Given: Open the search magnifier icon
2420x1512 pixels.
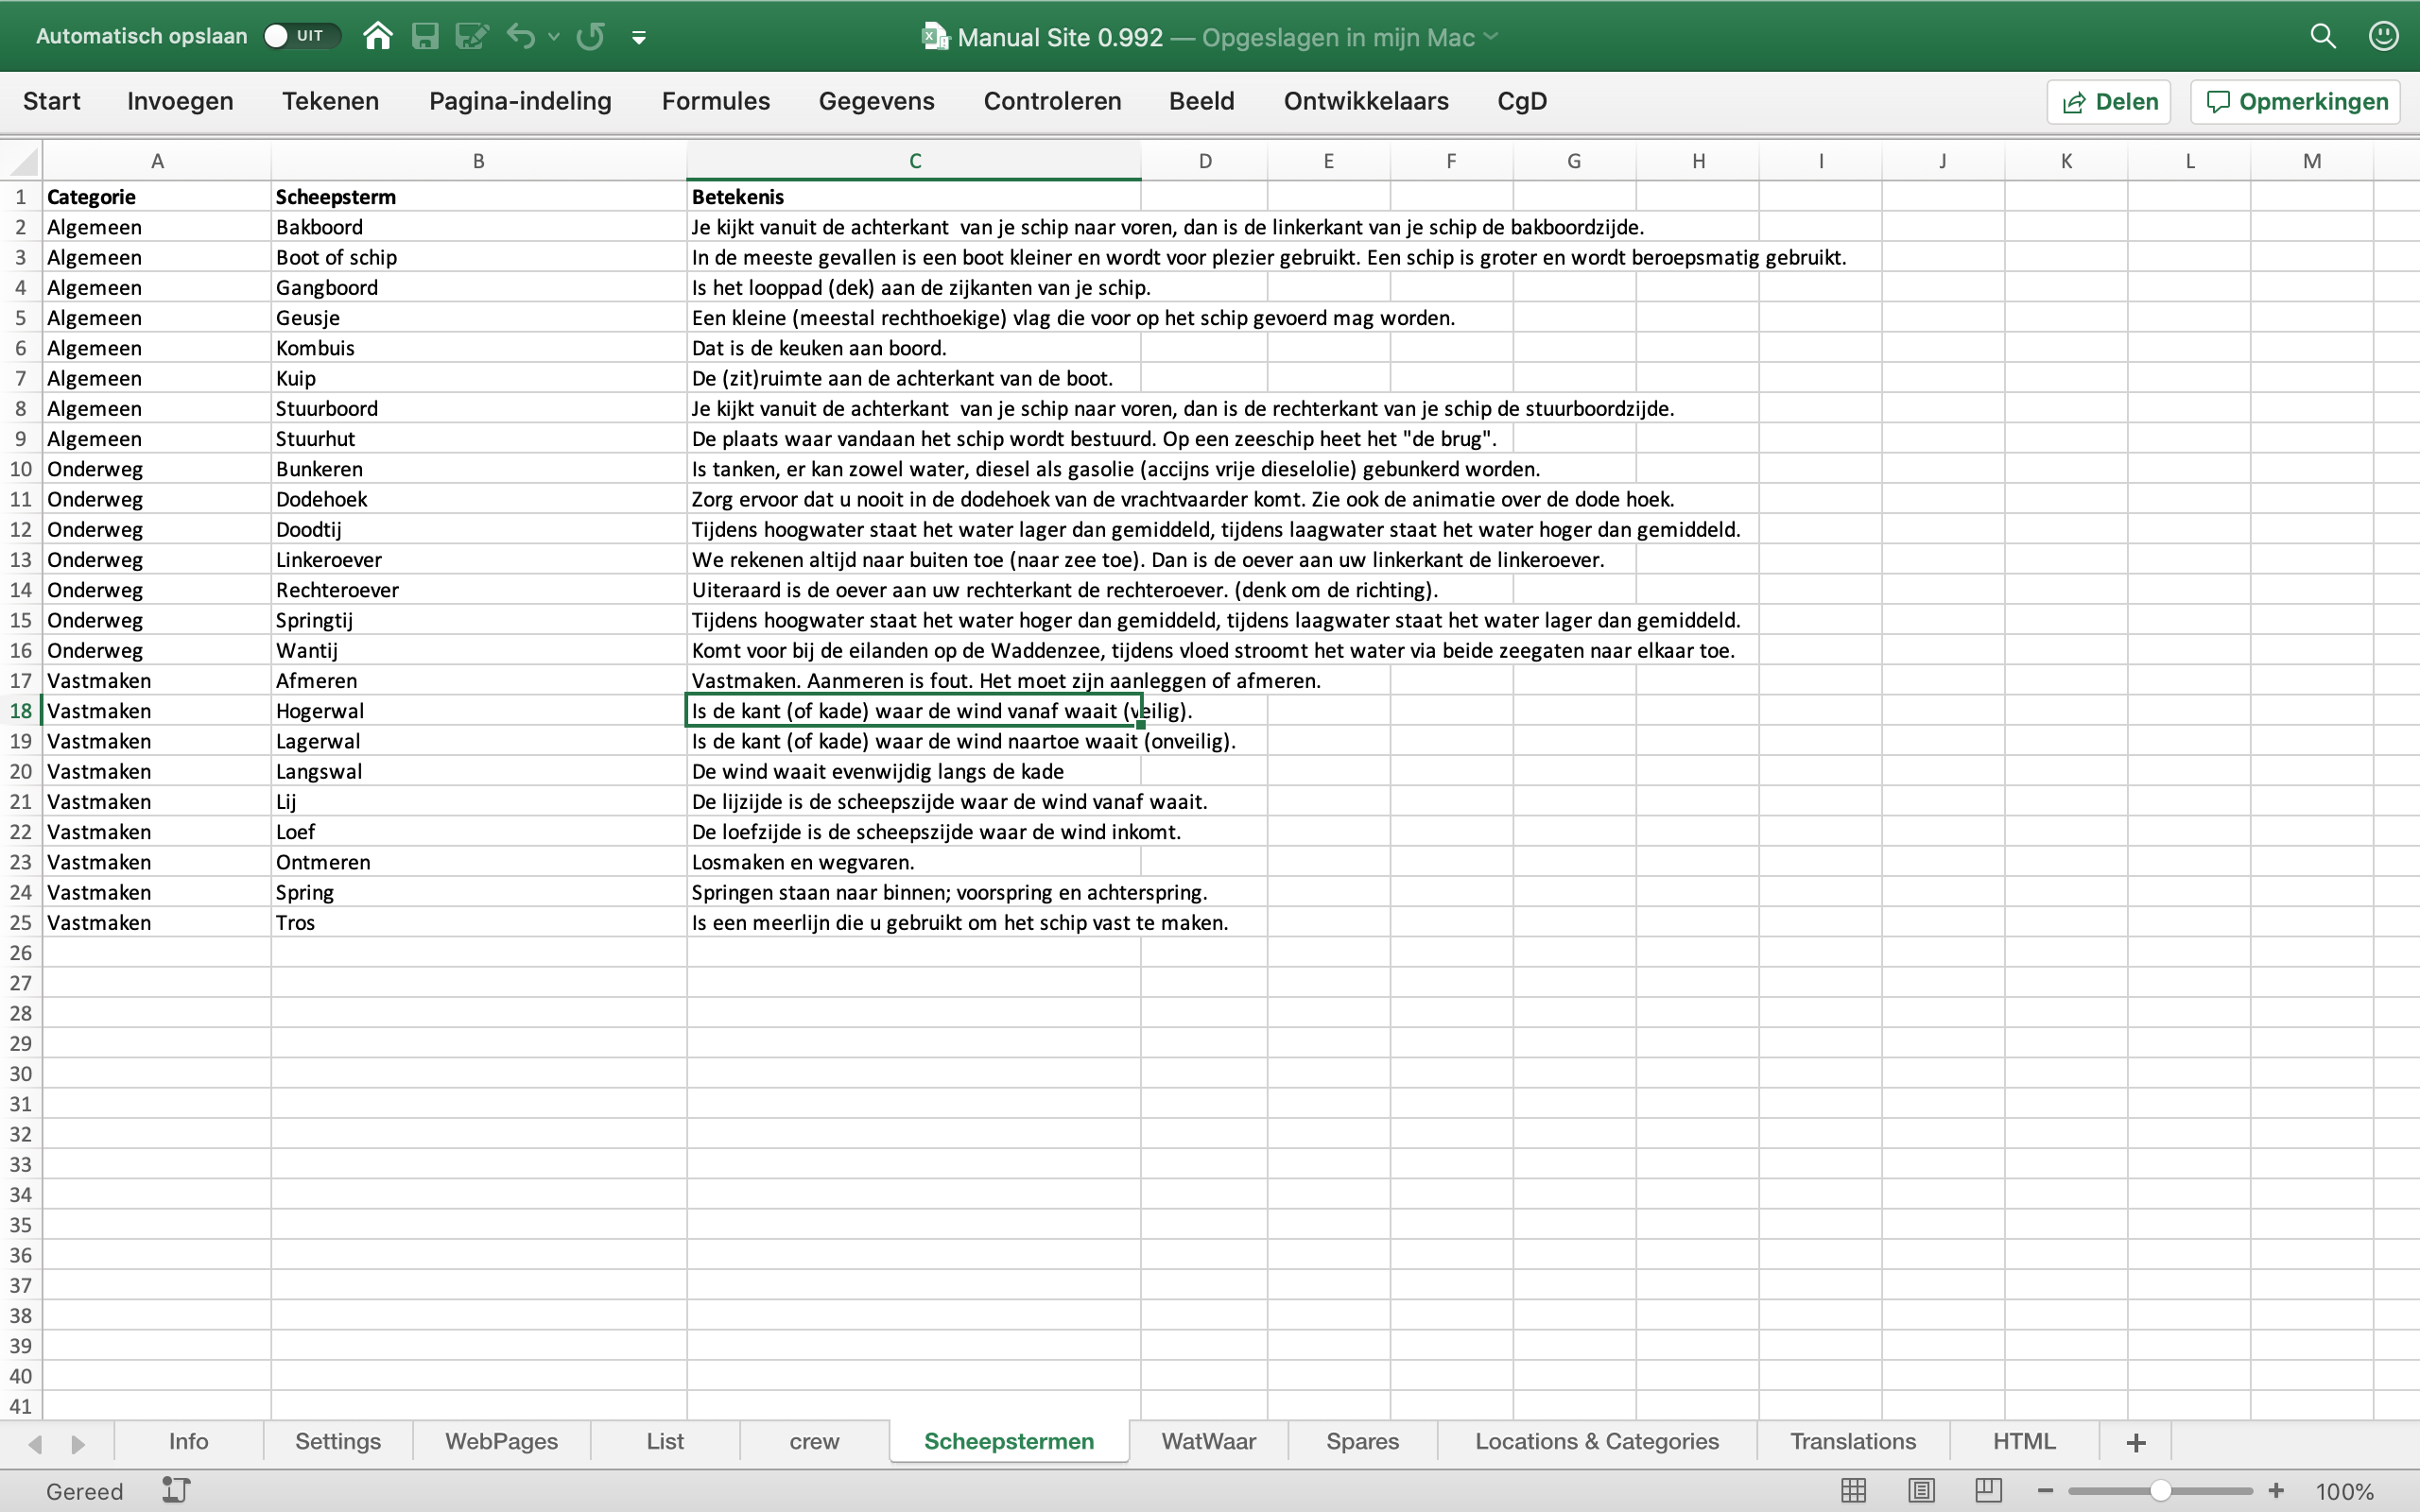Looking at the screenshot, I should click(x=2322, y=37).
